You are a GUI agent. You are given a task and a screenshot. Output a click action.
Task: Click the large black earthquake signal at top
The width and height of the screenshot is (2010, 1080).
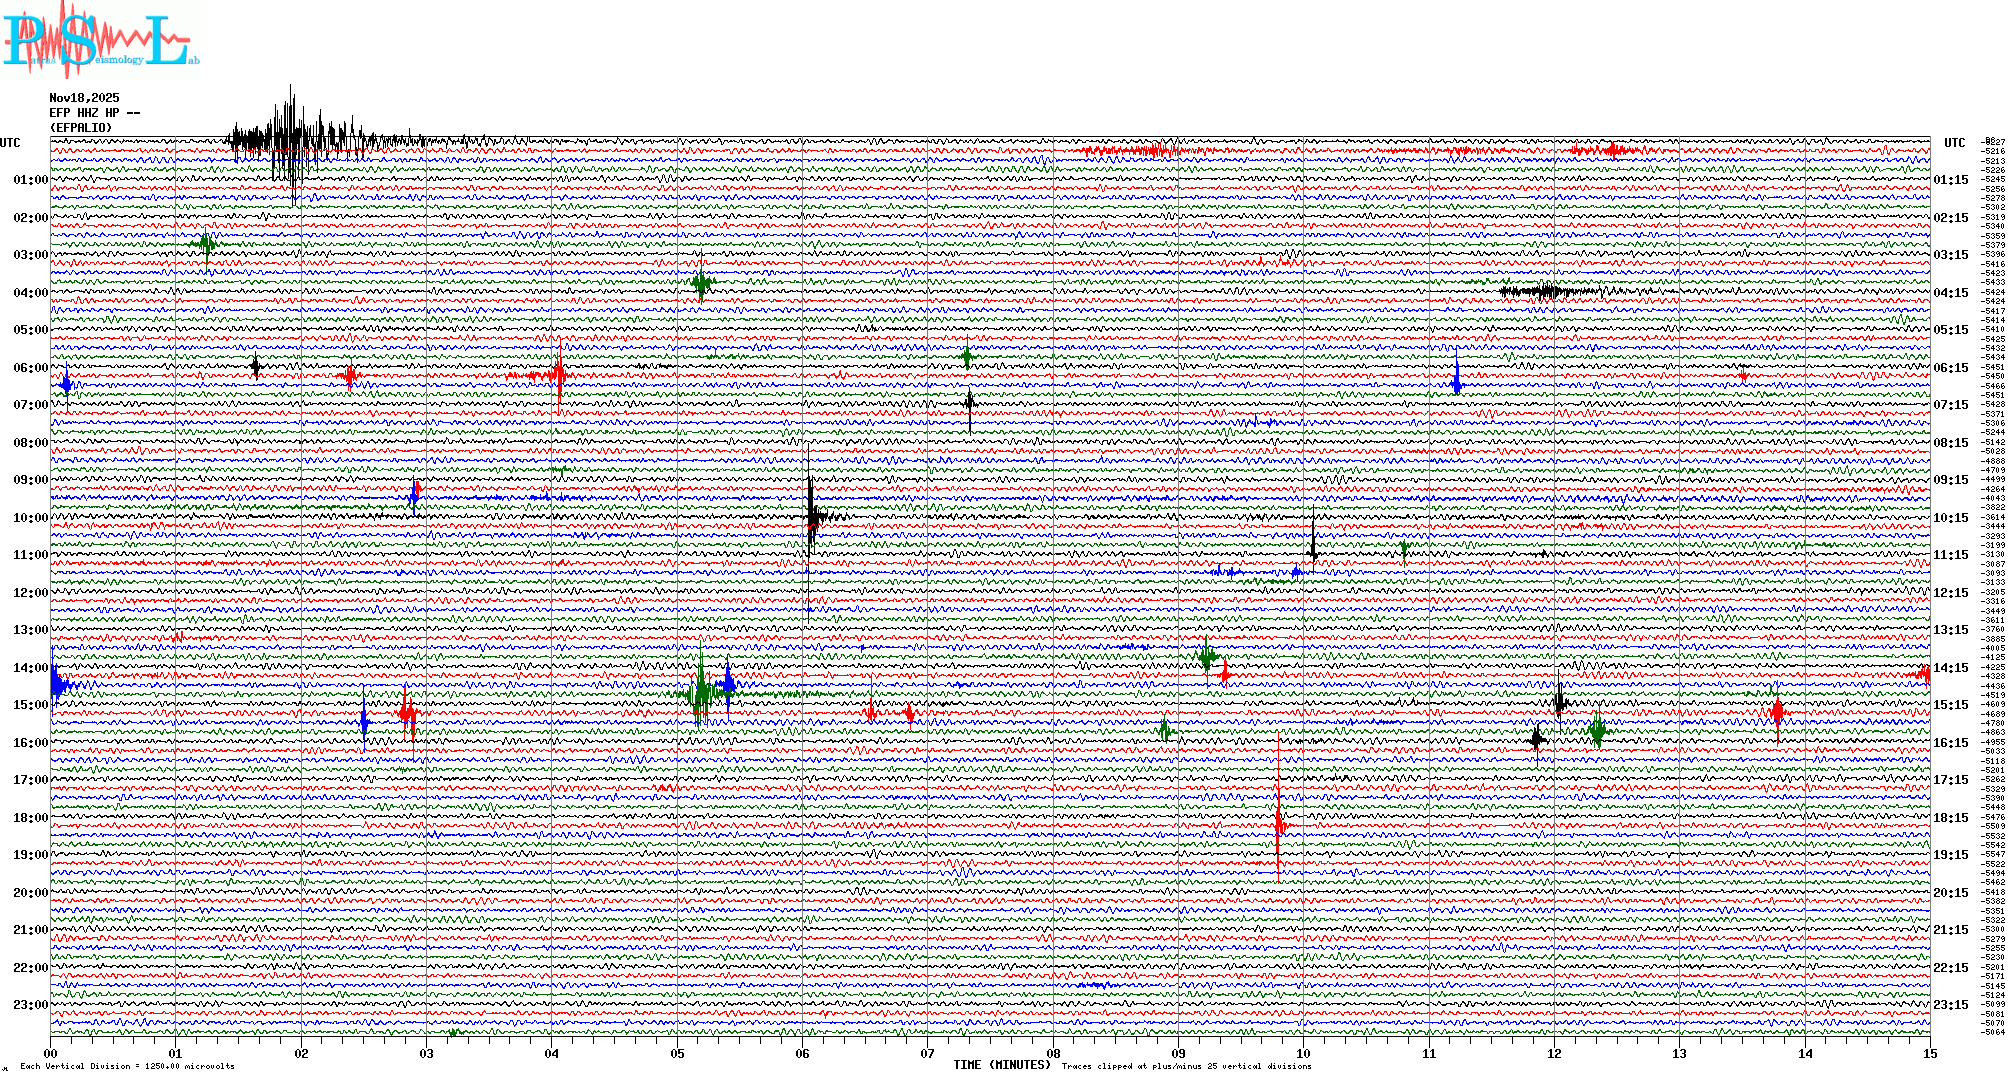click(x=290, y=140)
